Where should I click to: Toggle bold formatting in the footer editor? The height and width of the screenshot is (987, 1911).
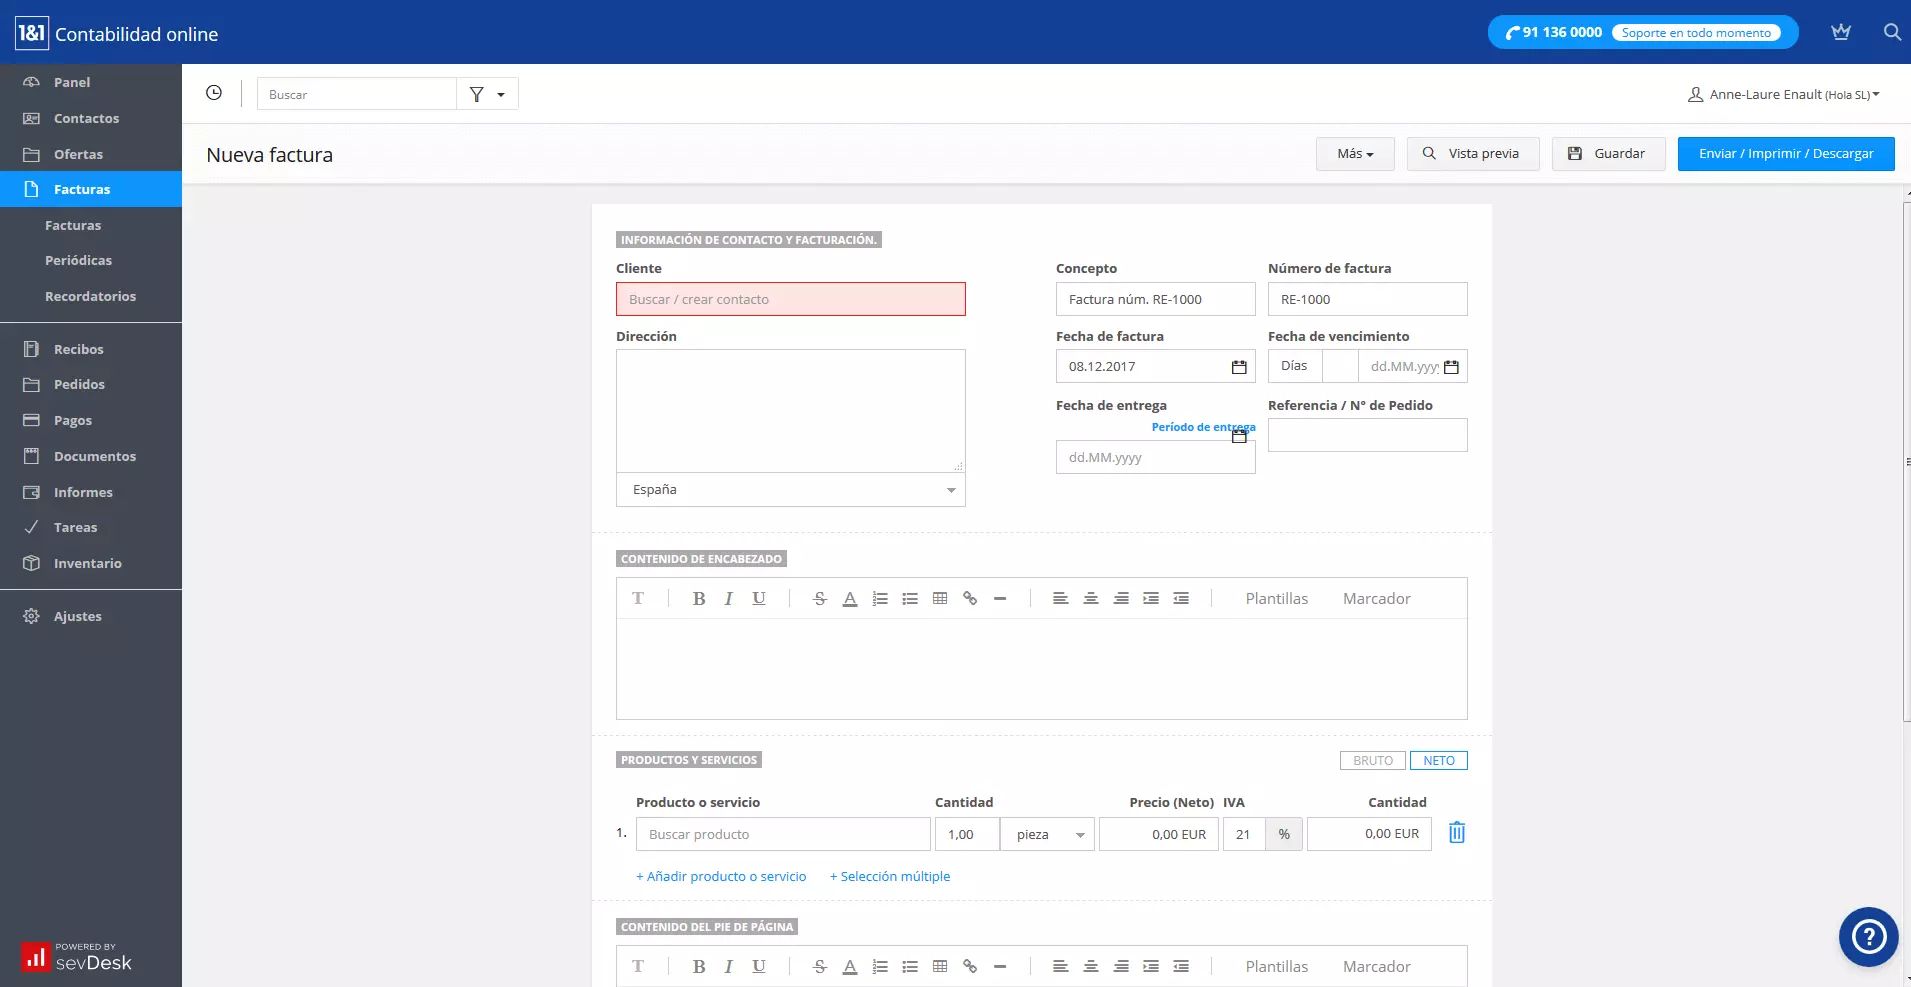click(698, 966)
